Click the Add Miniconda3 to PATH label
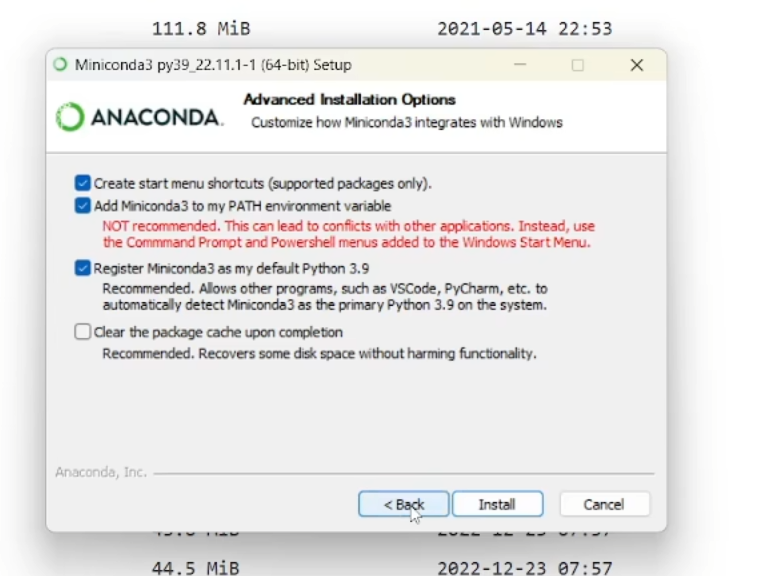762x576 pixels. 242,206
